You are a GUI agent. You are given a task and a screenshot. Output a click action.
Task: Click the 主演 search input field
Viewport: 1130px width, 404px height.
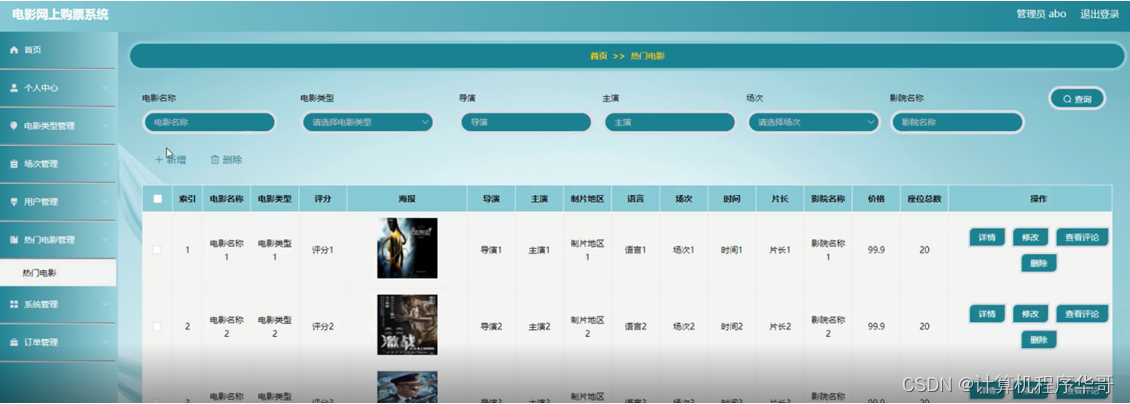tap(669, 122)
